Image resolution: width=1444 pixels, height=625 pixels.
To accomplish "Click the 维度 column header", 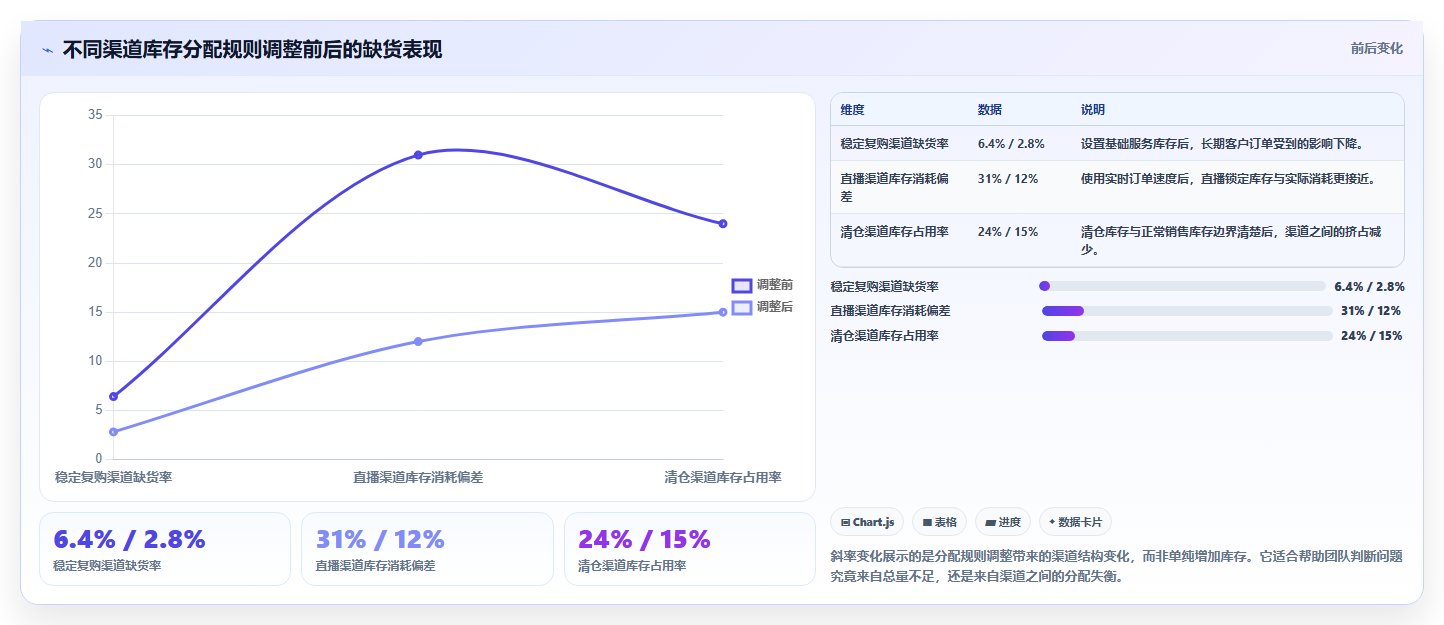I will (x=853, y=109).
